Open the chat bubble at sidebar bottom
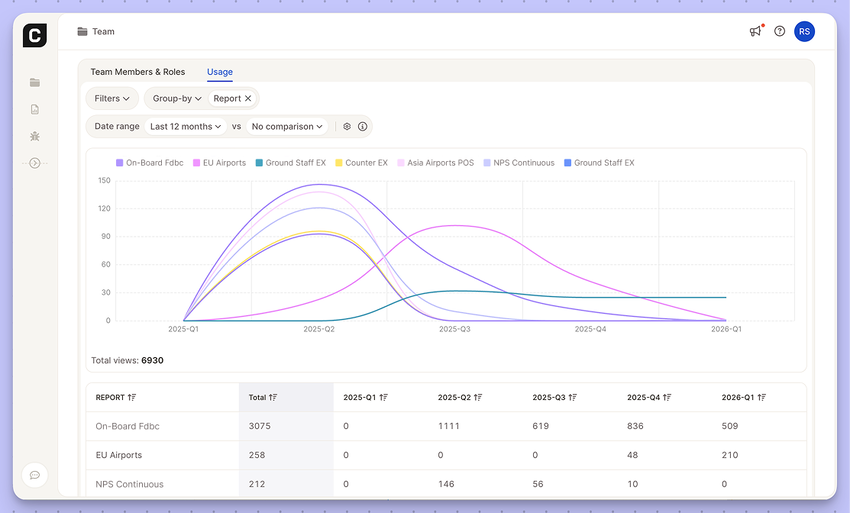Screen dimensions: 850x513 point(35,475)
